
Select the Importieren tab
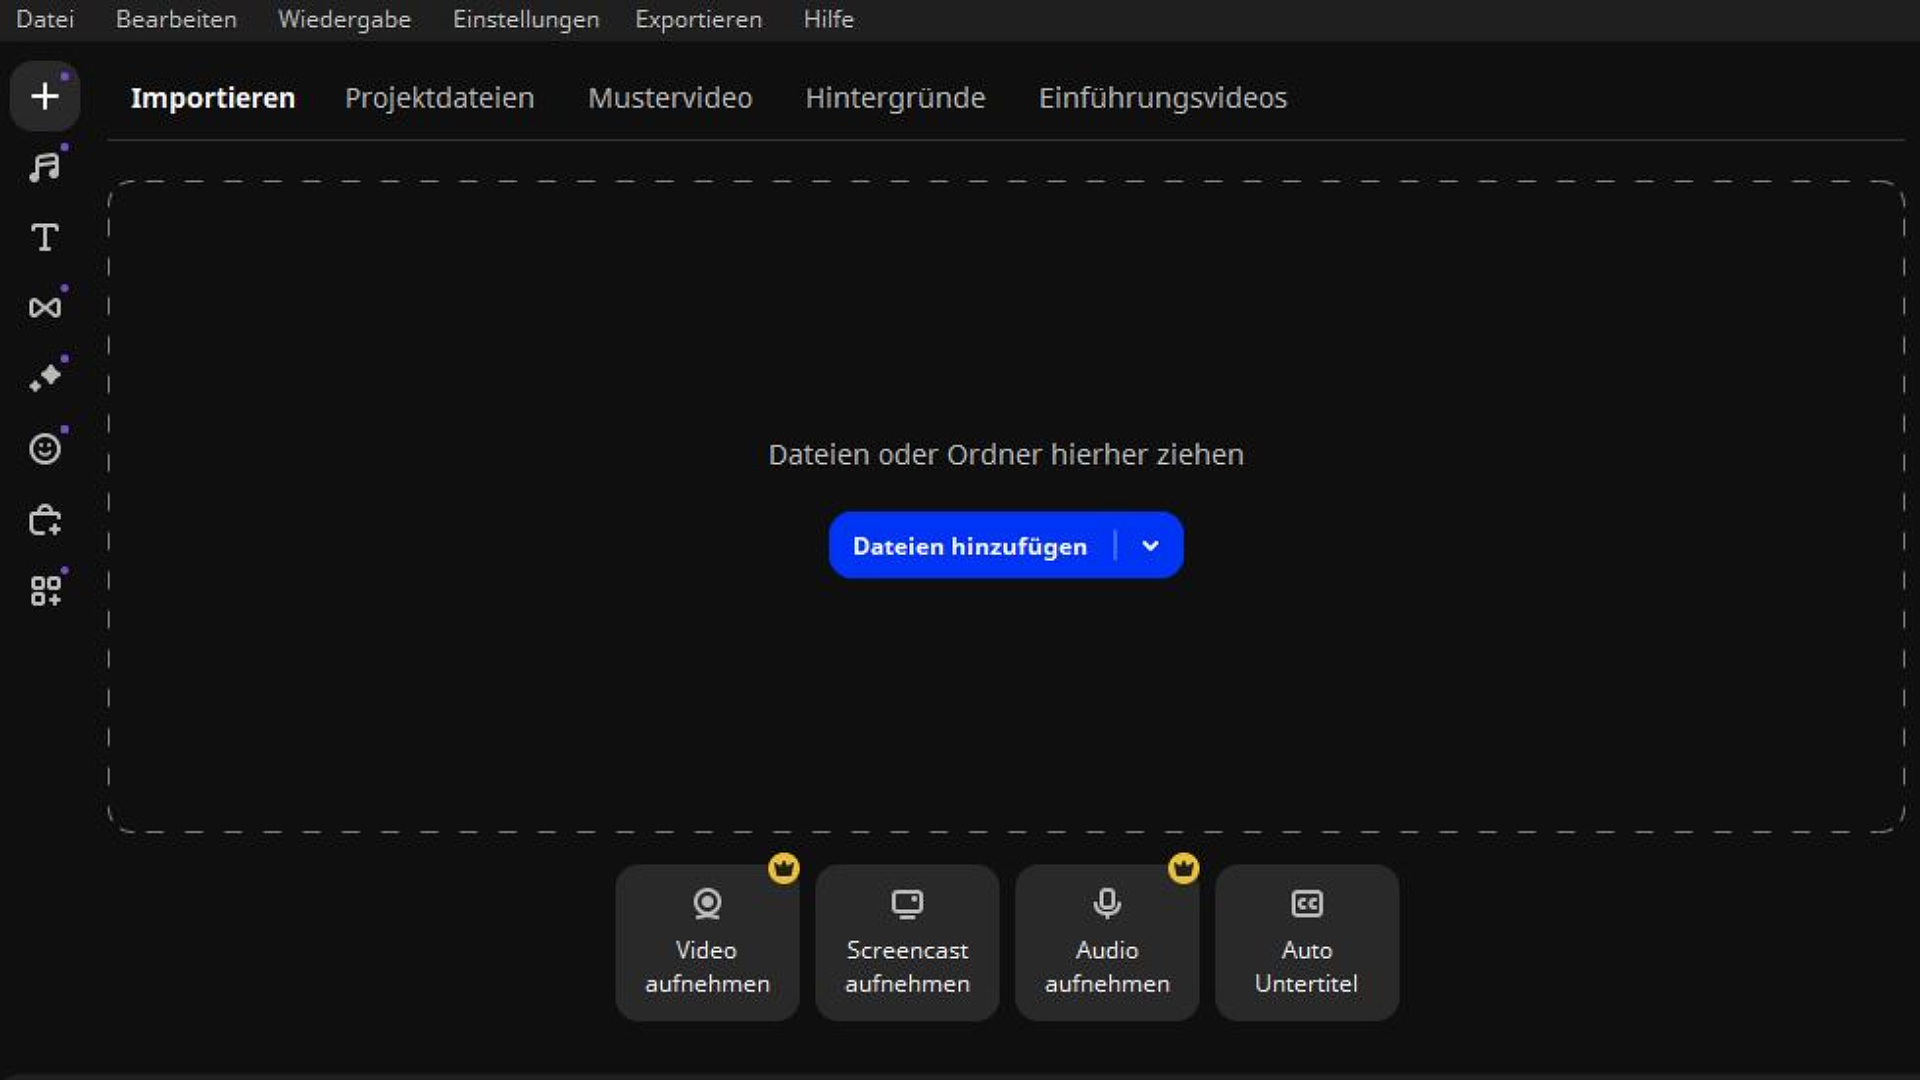pos(213,98)
